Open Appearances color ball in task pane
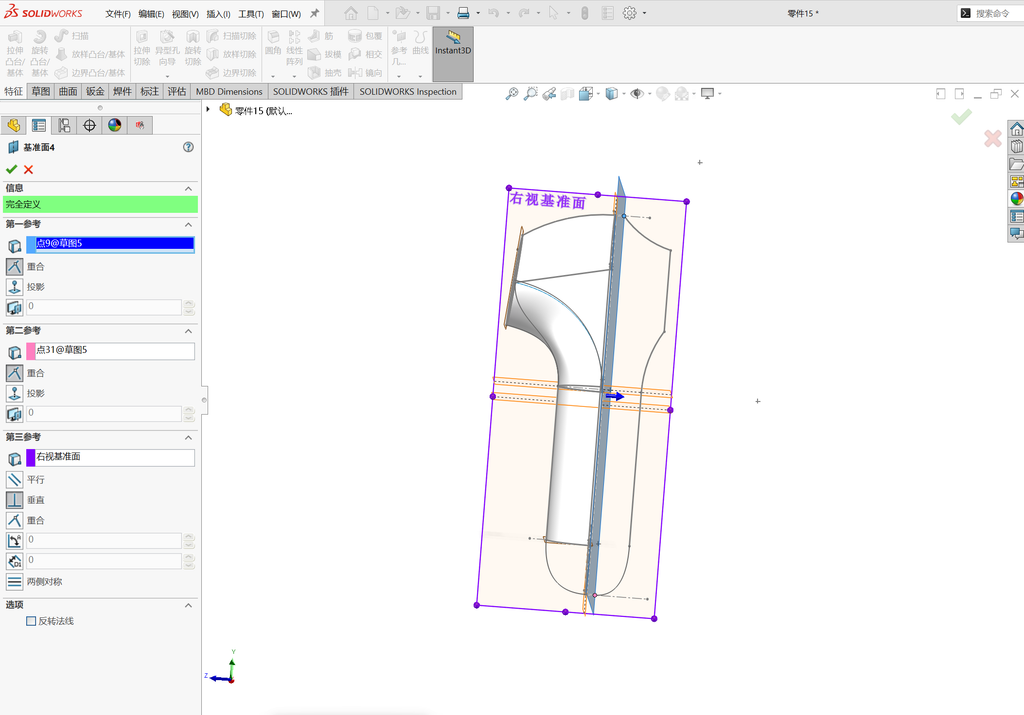Image resolution: width=1024 pixels, height=715 pixels. pyautogui.click(x=1016, y=199)
